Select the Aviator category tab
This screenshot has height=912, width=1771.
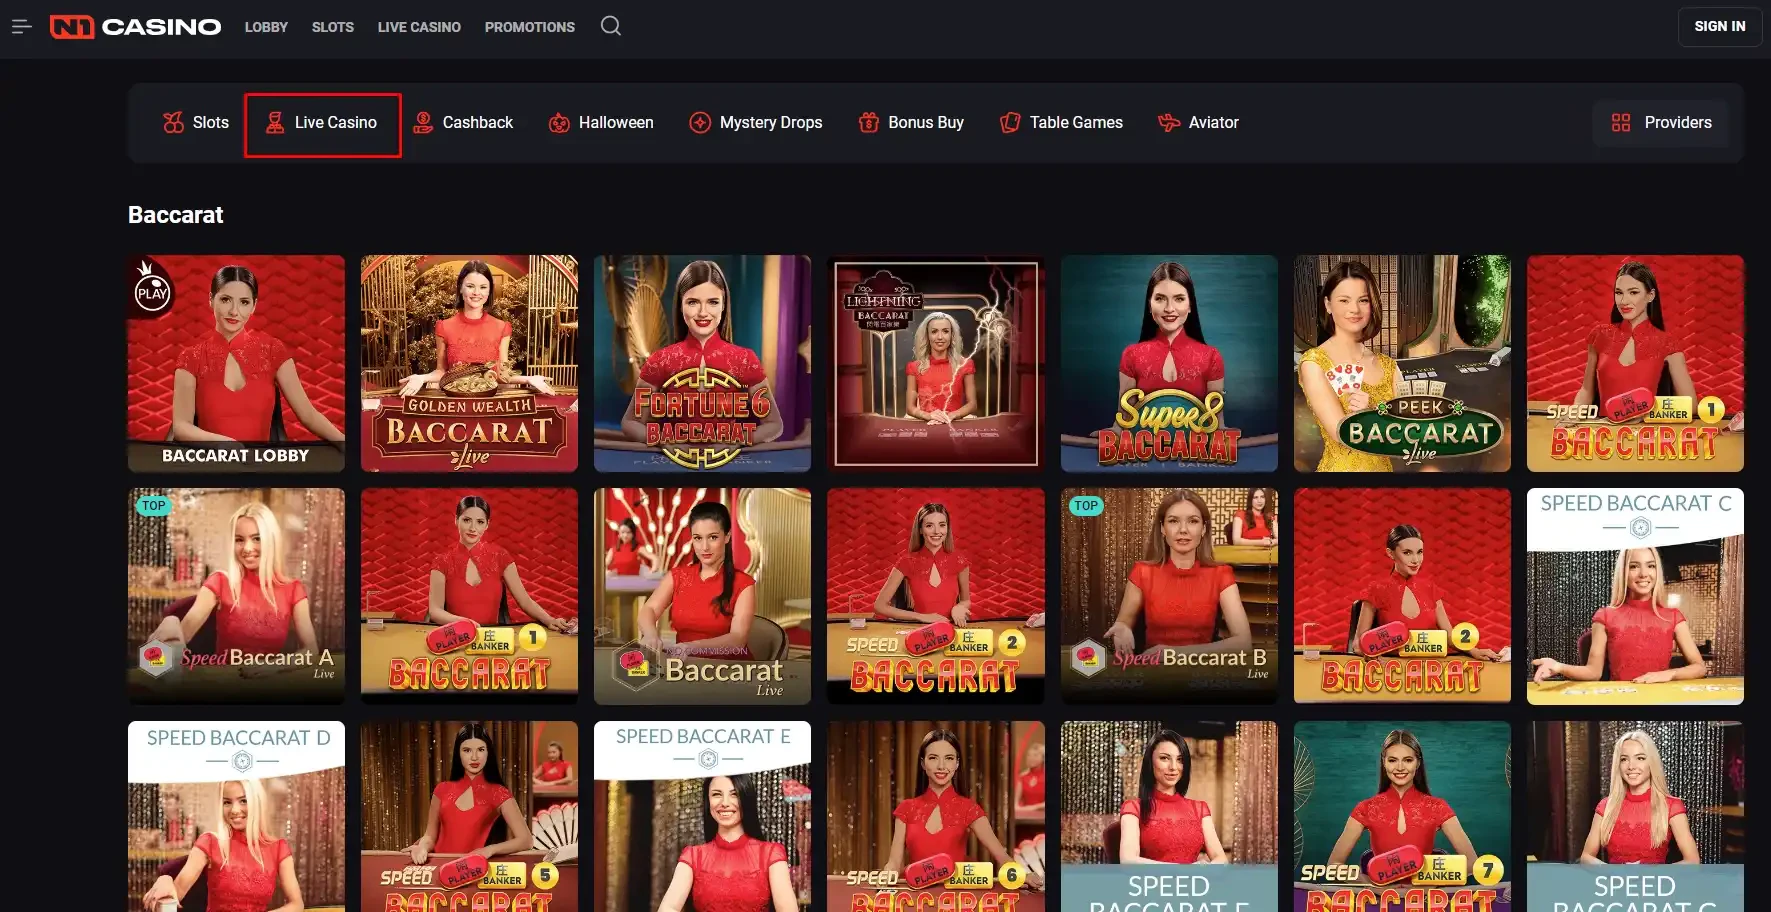tap(1198, 123)
